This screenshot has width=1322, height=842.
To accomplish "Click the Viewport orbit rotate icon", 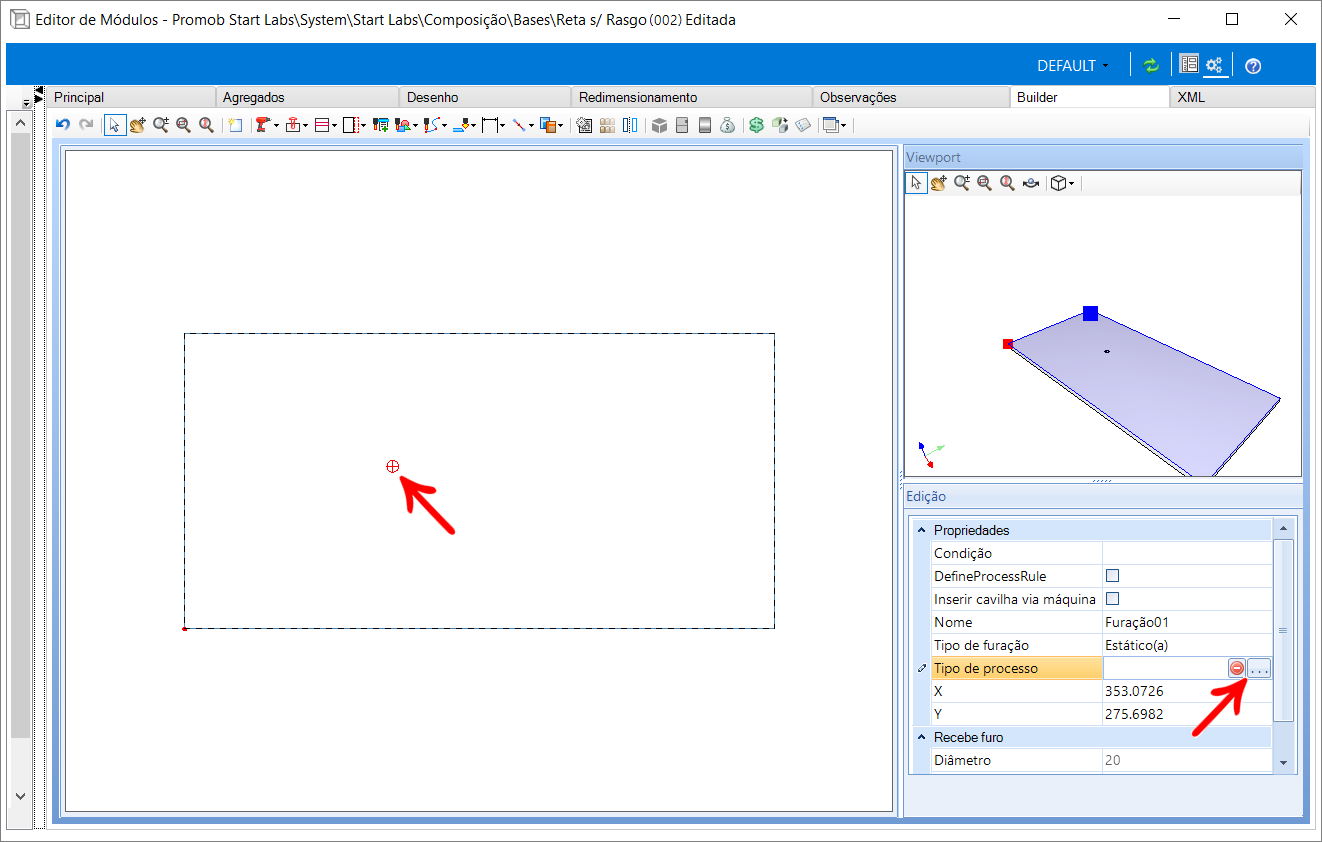I will (1031, 183).
